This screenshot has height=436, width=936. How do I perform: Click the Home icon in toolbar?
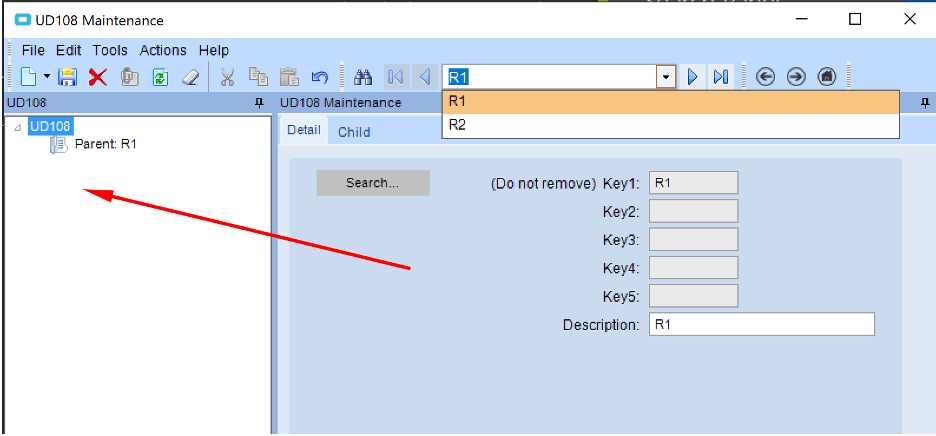coord(826,77)
